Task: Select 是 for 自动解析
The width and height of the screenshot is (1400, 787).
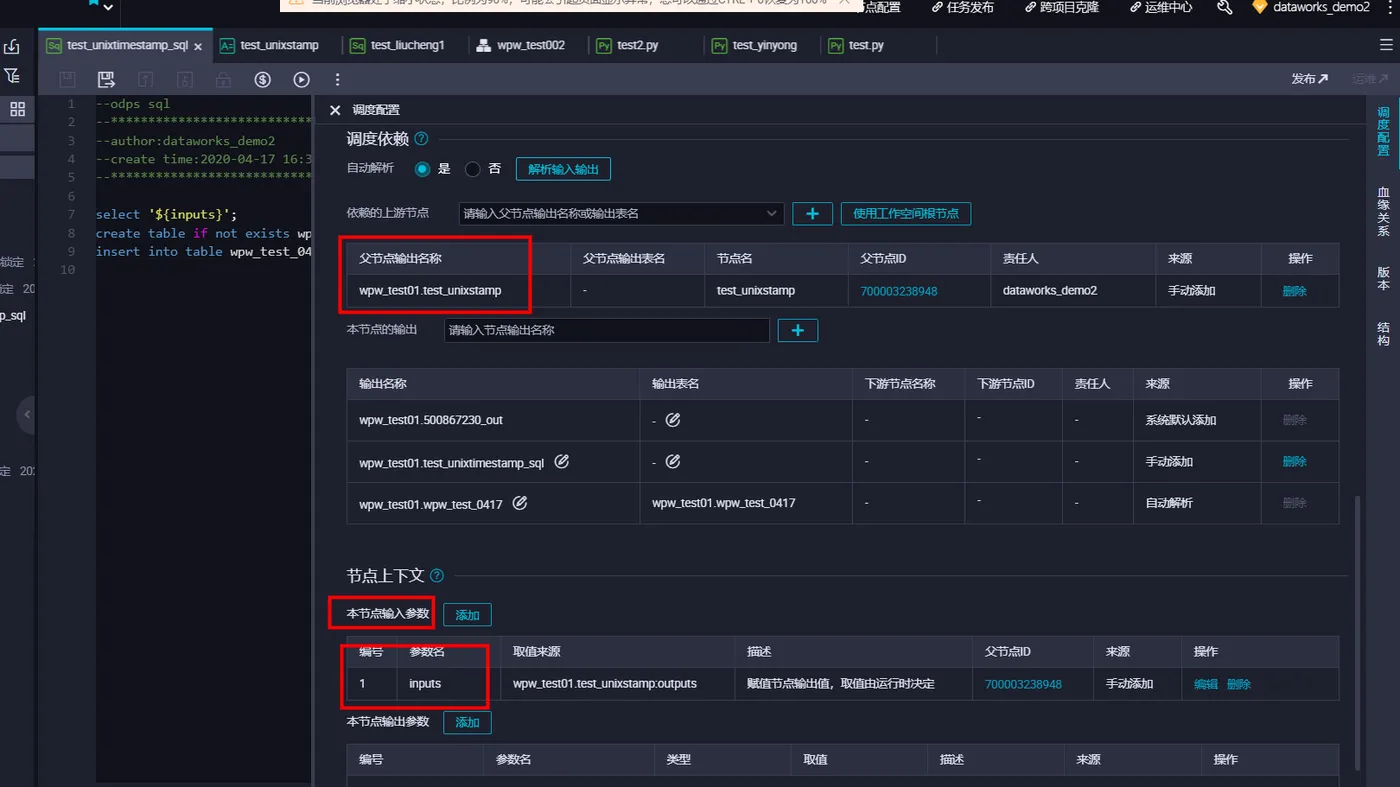Action: point(422,169)
